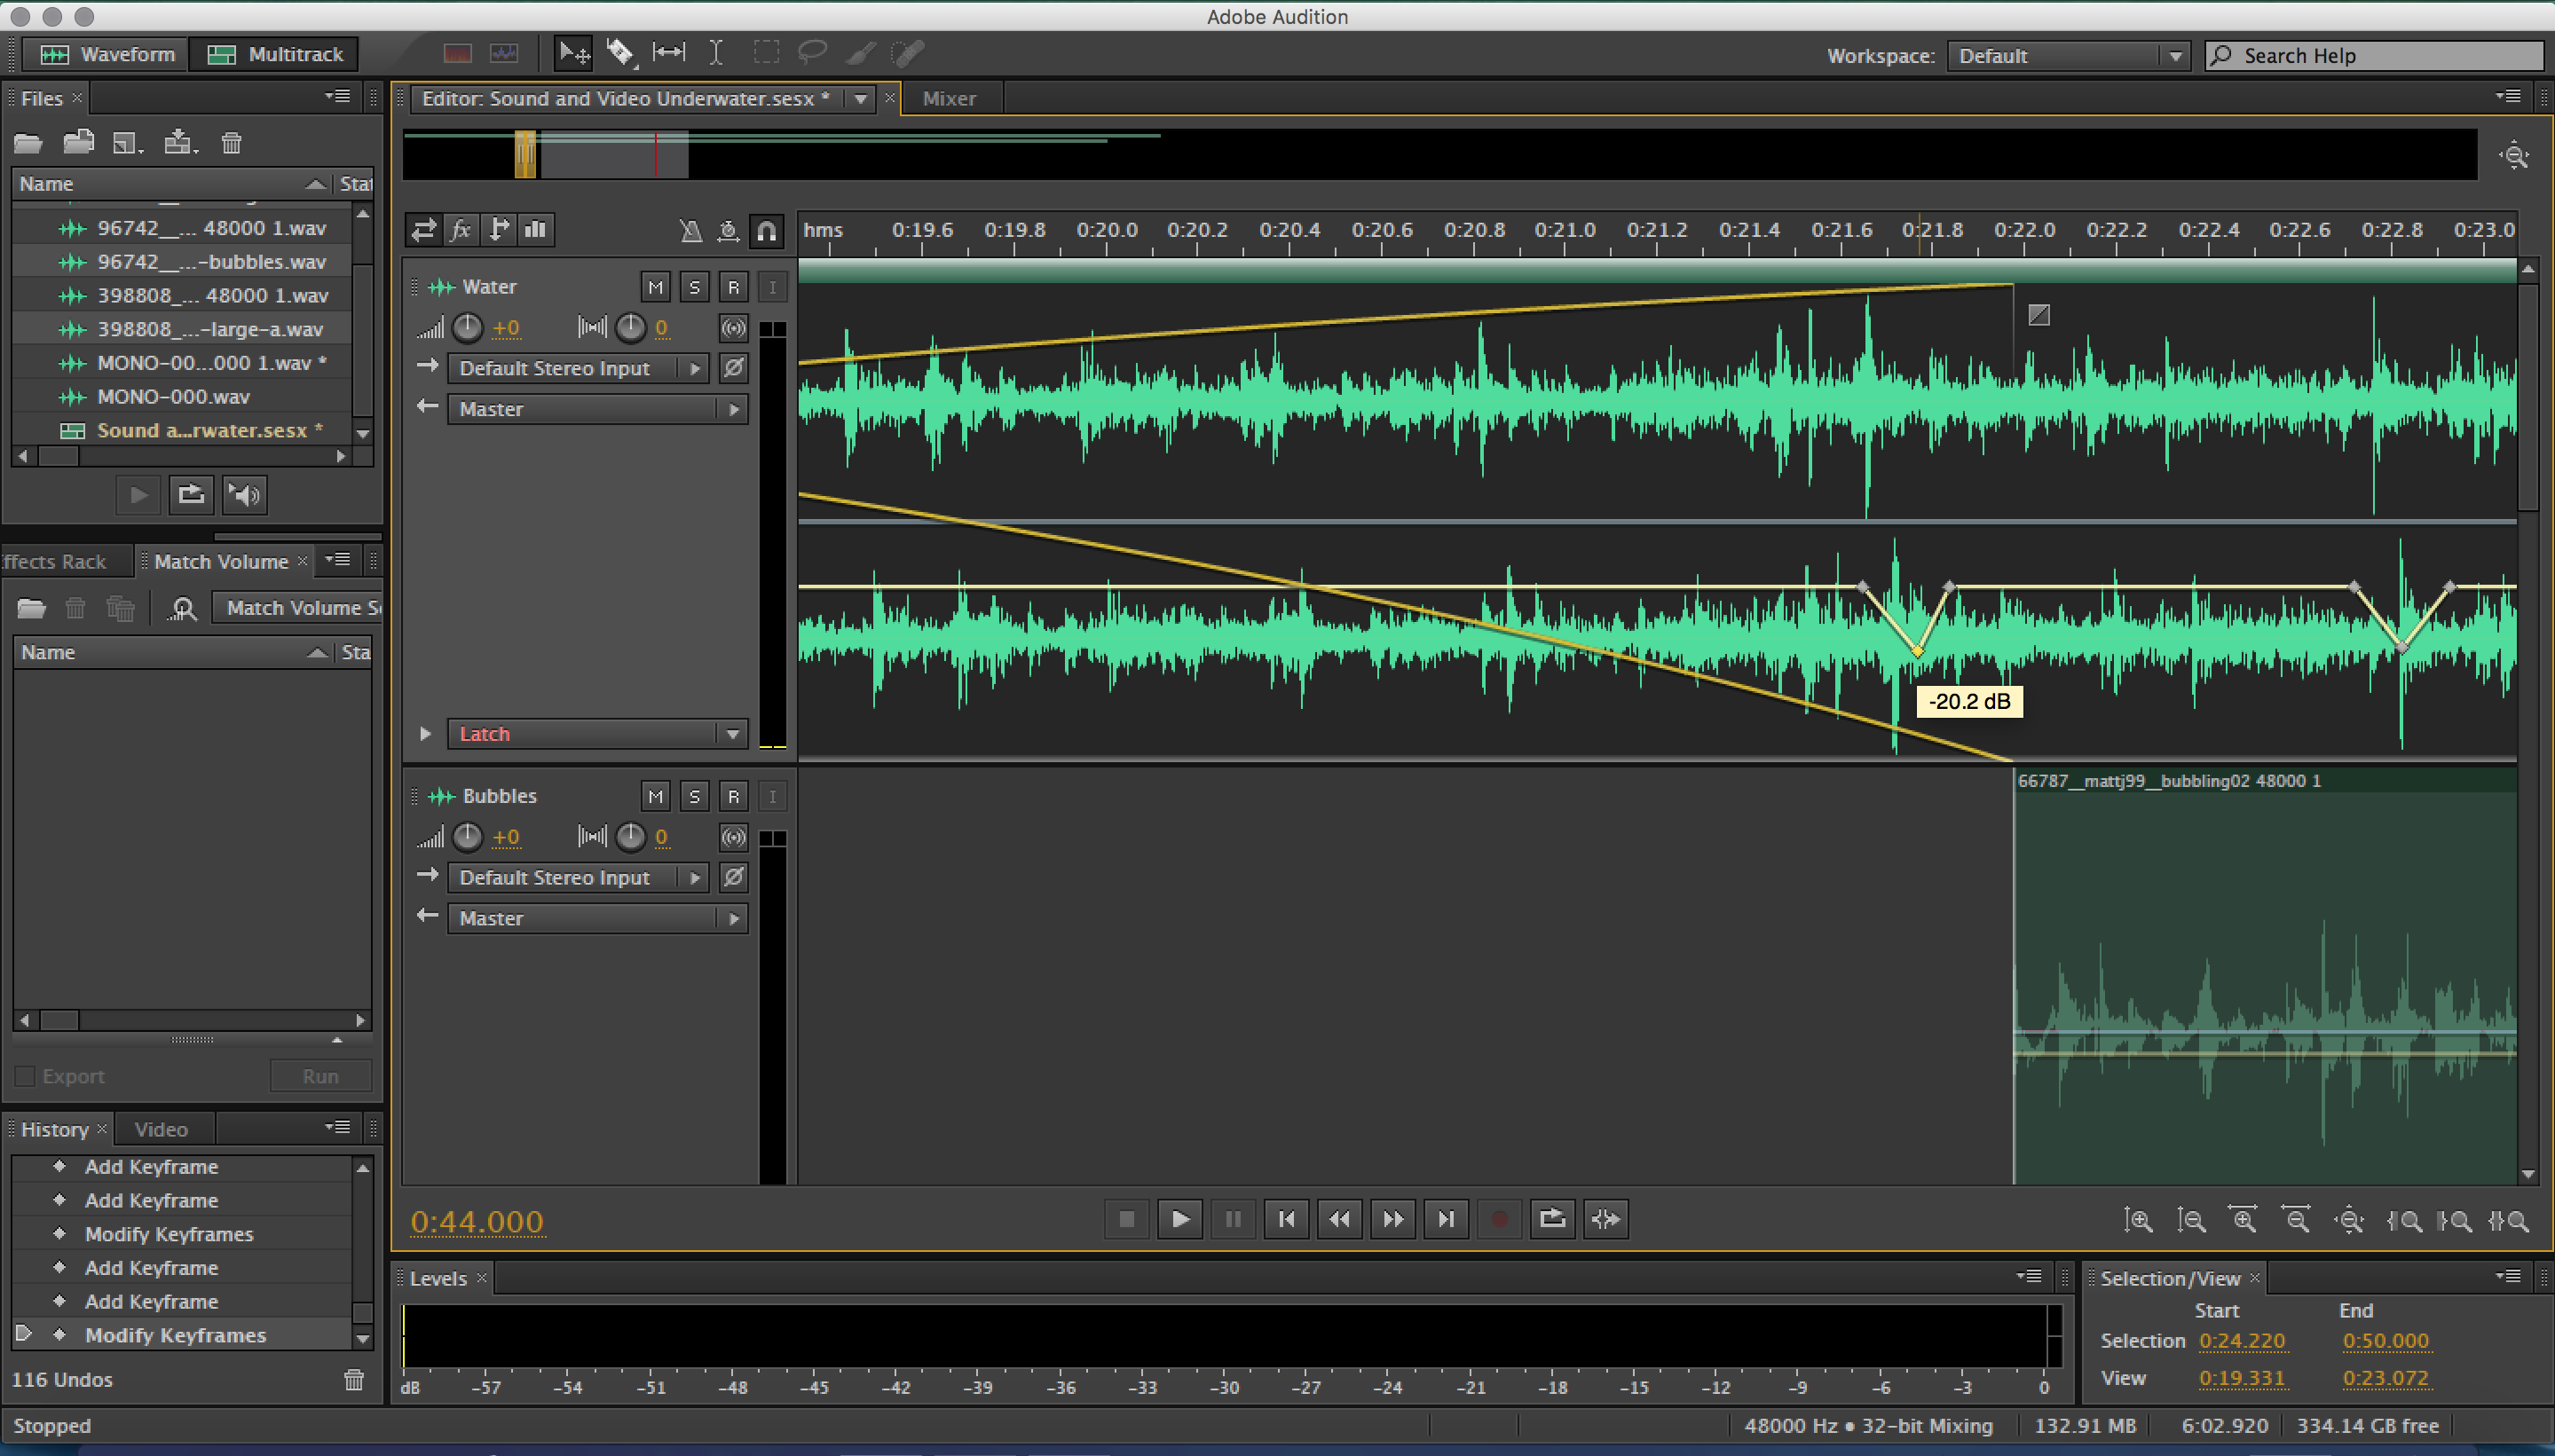Switch to the Mixer tab
The width and height of the screenshot is (2555, 1456).
click(948, 98)
